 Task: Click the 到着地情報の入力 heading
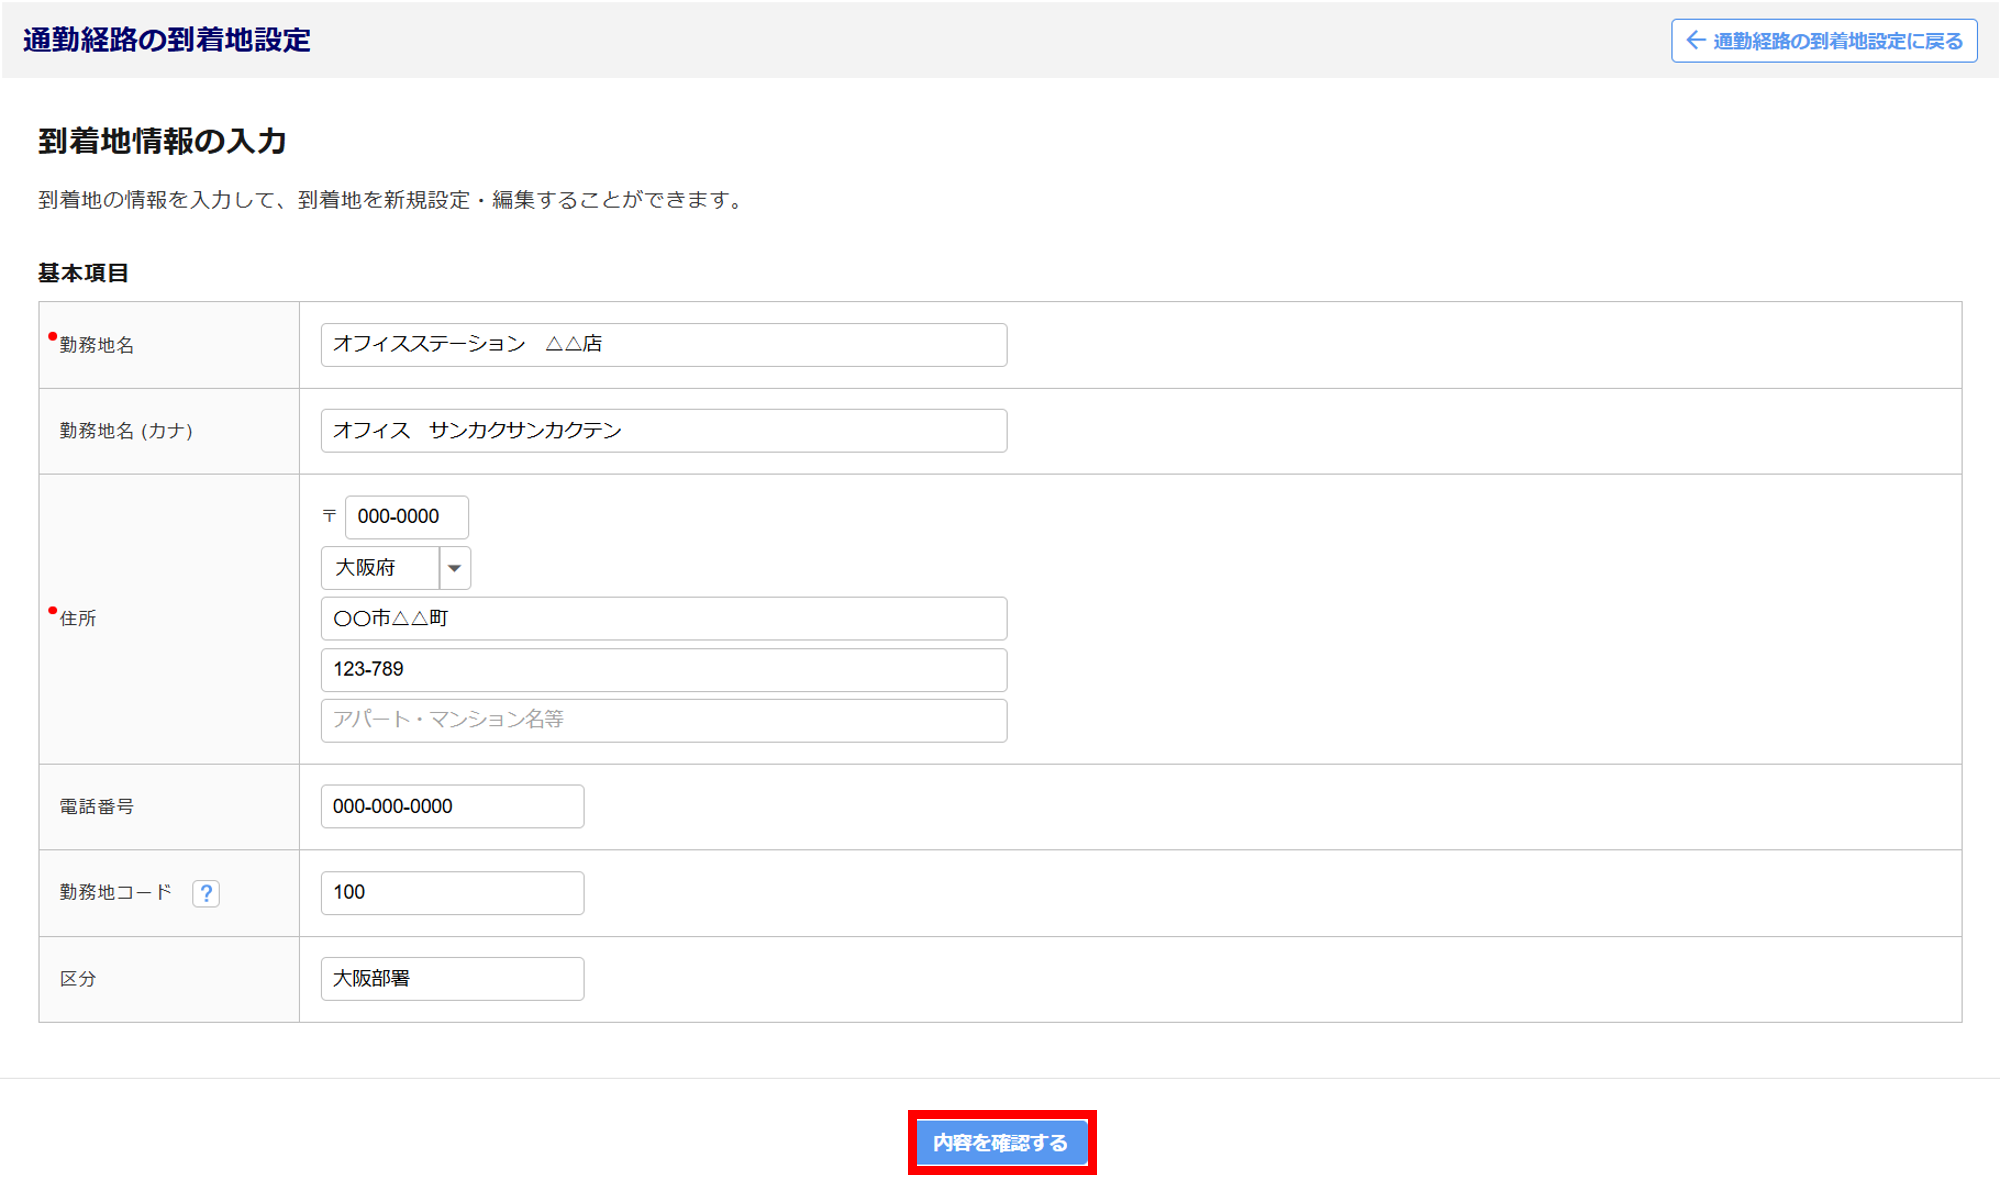coord(162,141)
